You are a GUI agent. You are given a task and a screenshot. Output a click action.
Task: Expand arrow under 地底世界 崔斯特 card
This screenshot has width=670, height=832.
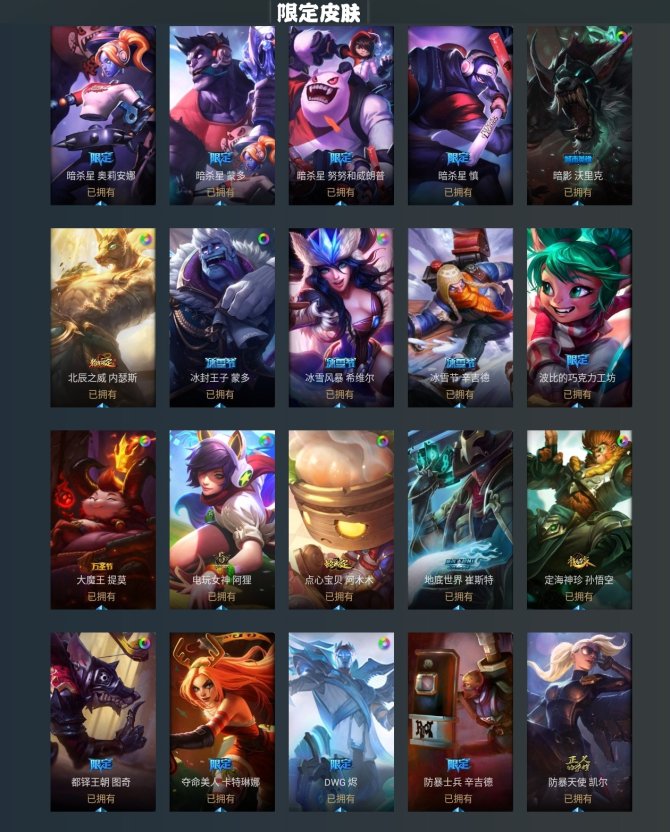click(459, 607)
